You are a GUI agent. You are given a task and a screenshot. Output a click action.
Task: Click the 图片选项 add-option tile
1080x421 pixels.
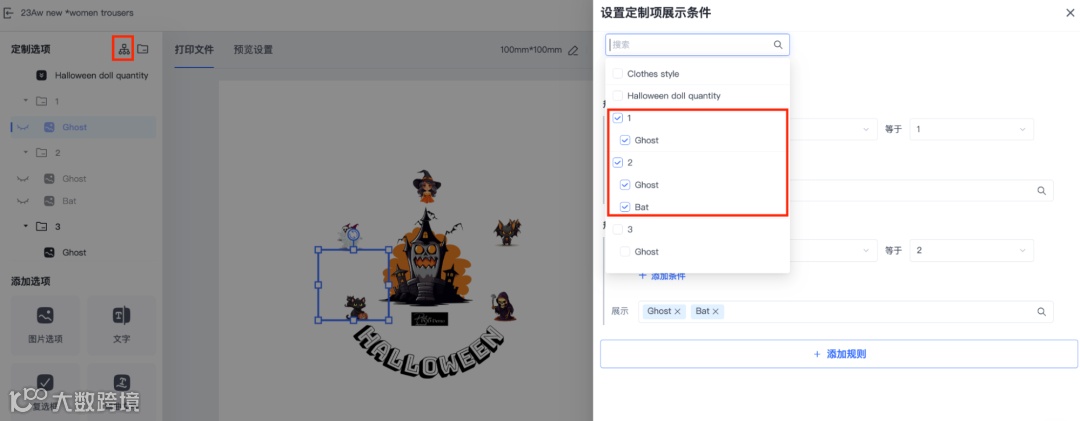[x=45, y=325]
